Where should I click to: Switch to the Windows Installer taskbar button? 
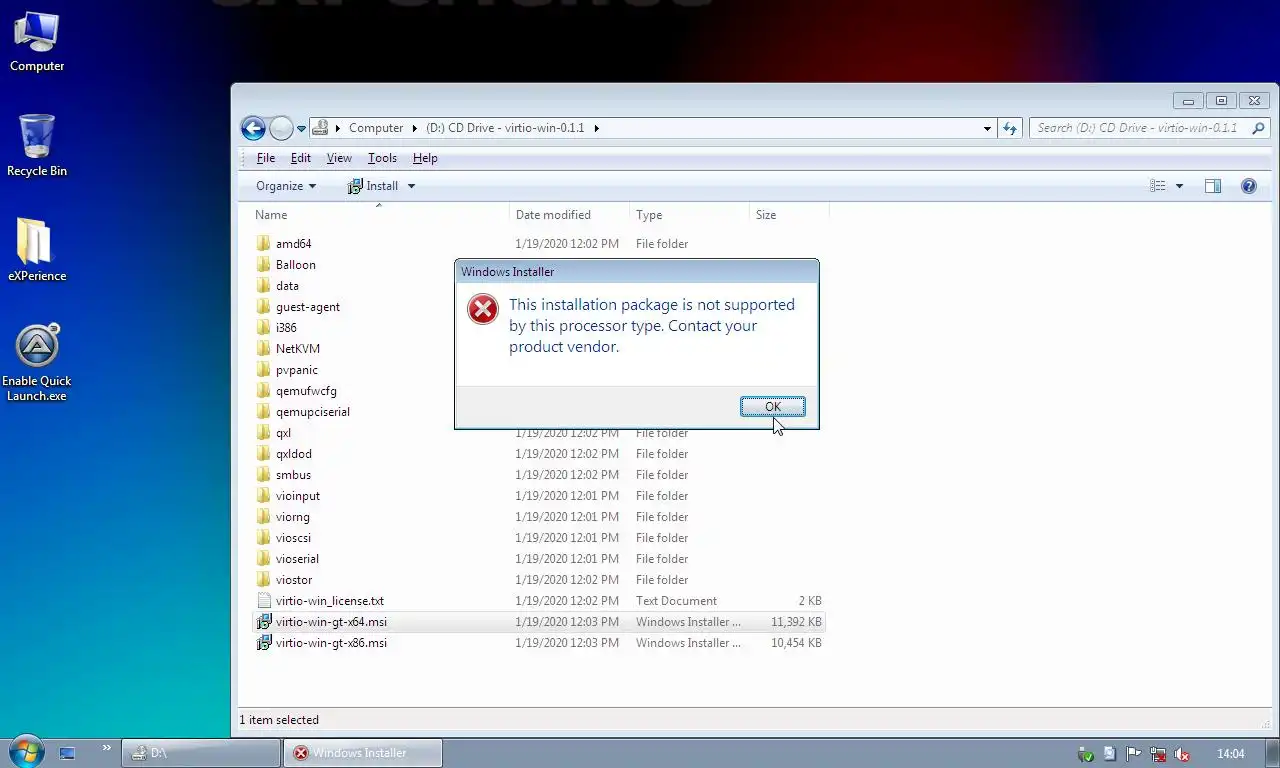click(362, 753)
